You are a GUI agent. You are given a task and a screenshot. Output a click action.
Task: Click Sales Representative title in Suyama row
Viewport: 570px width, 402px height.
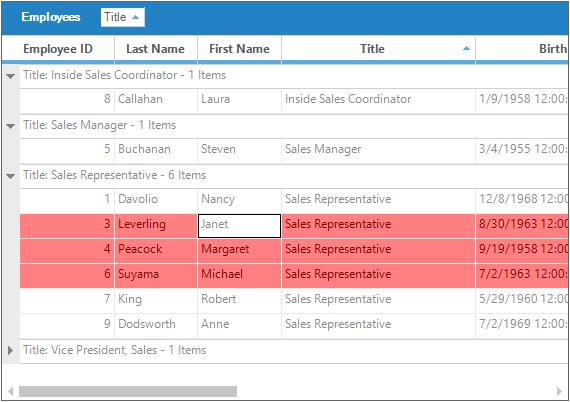click(378, 276)
